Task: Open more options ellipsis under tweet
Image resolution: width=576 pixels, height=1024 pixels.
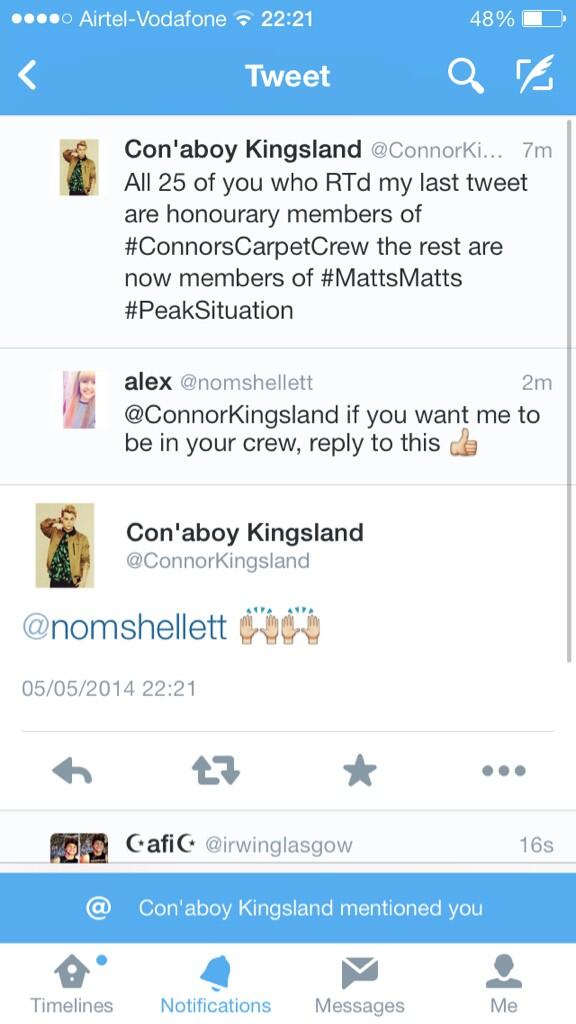Action: pyautogui.click(x=504, y=771)
